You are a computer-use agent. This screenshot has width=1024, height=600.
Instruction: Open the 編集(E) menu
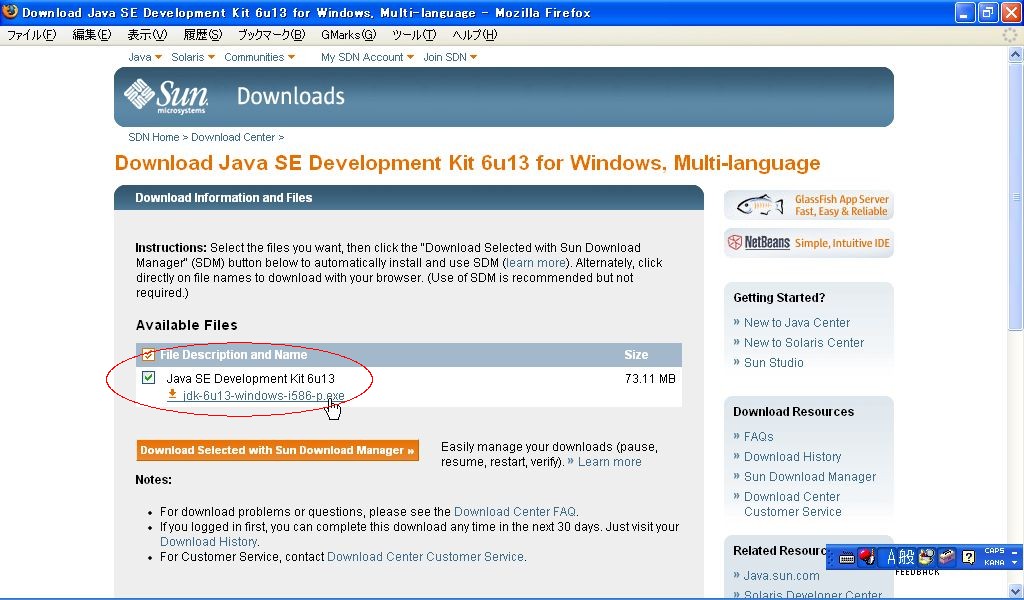click(x=91, y=35)
